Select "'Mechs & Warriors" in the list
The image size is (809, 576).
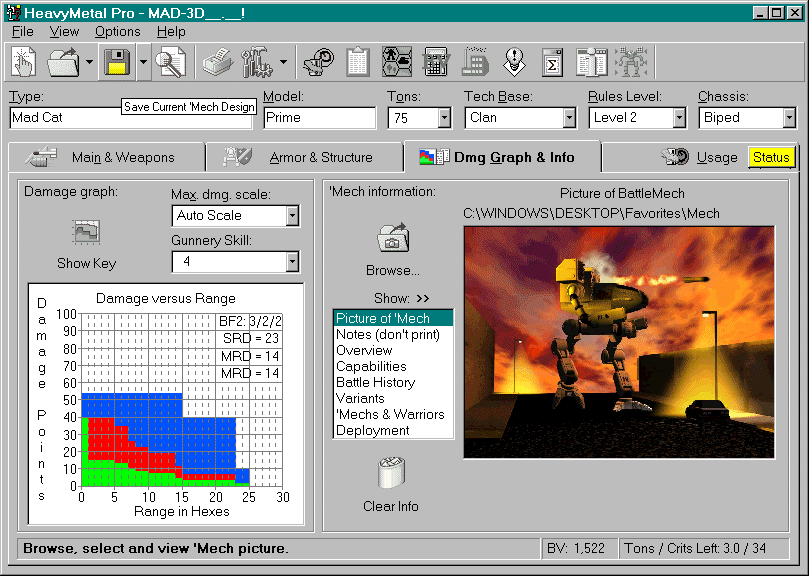click(393, 414)
